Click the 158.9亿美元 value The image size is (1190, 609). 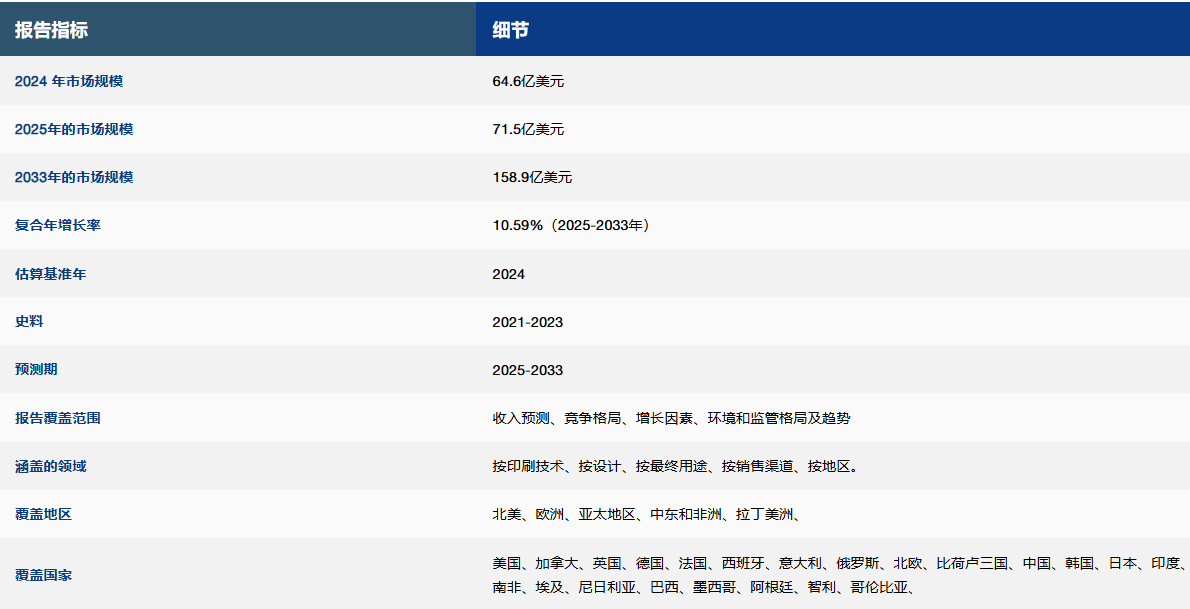(532, 177)
